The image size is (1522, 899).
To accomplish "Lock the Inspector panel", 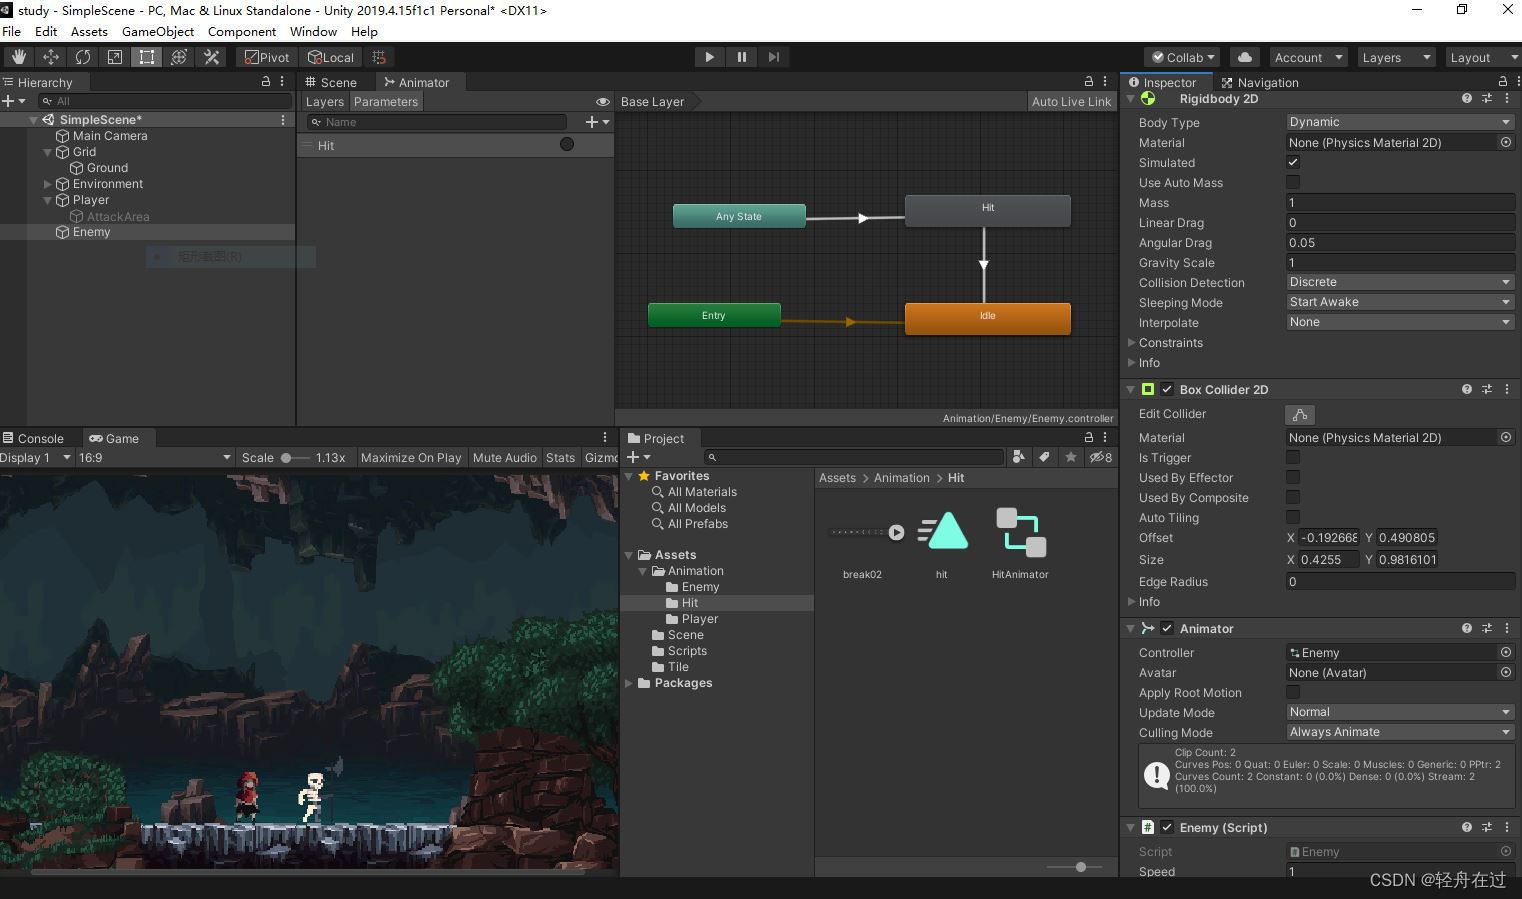I will 1502,81.
